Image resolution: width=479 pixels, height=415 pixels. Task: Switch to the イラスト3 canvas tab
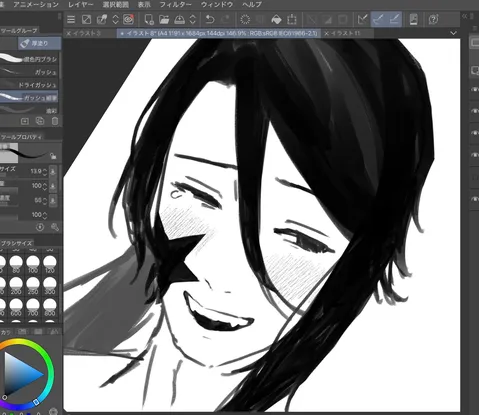pos(87,33)
